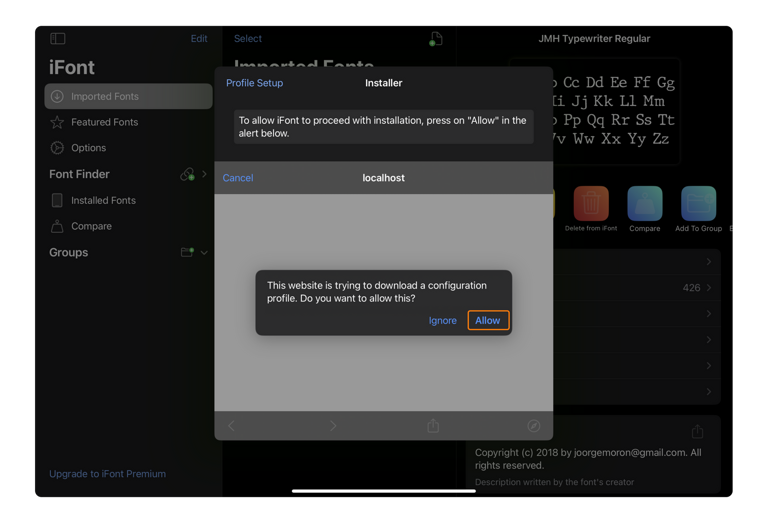This screenshot has width=768, height=523.
Task: Click the Font Finder heading
Action: click(79, 174)
